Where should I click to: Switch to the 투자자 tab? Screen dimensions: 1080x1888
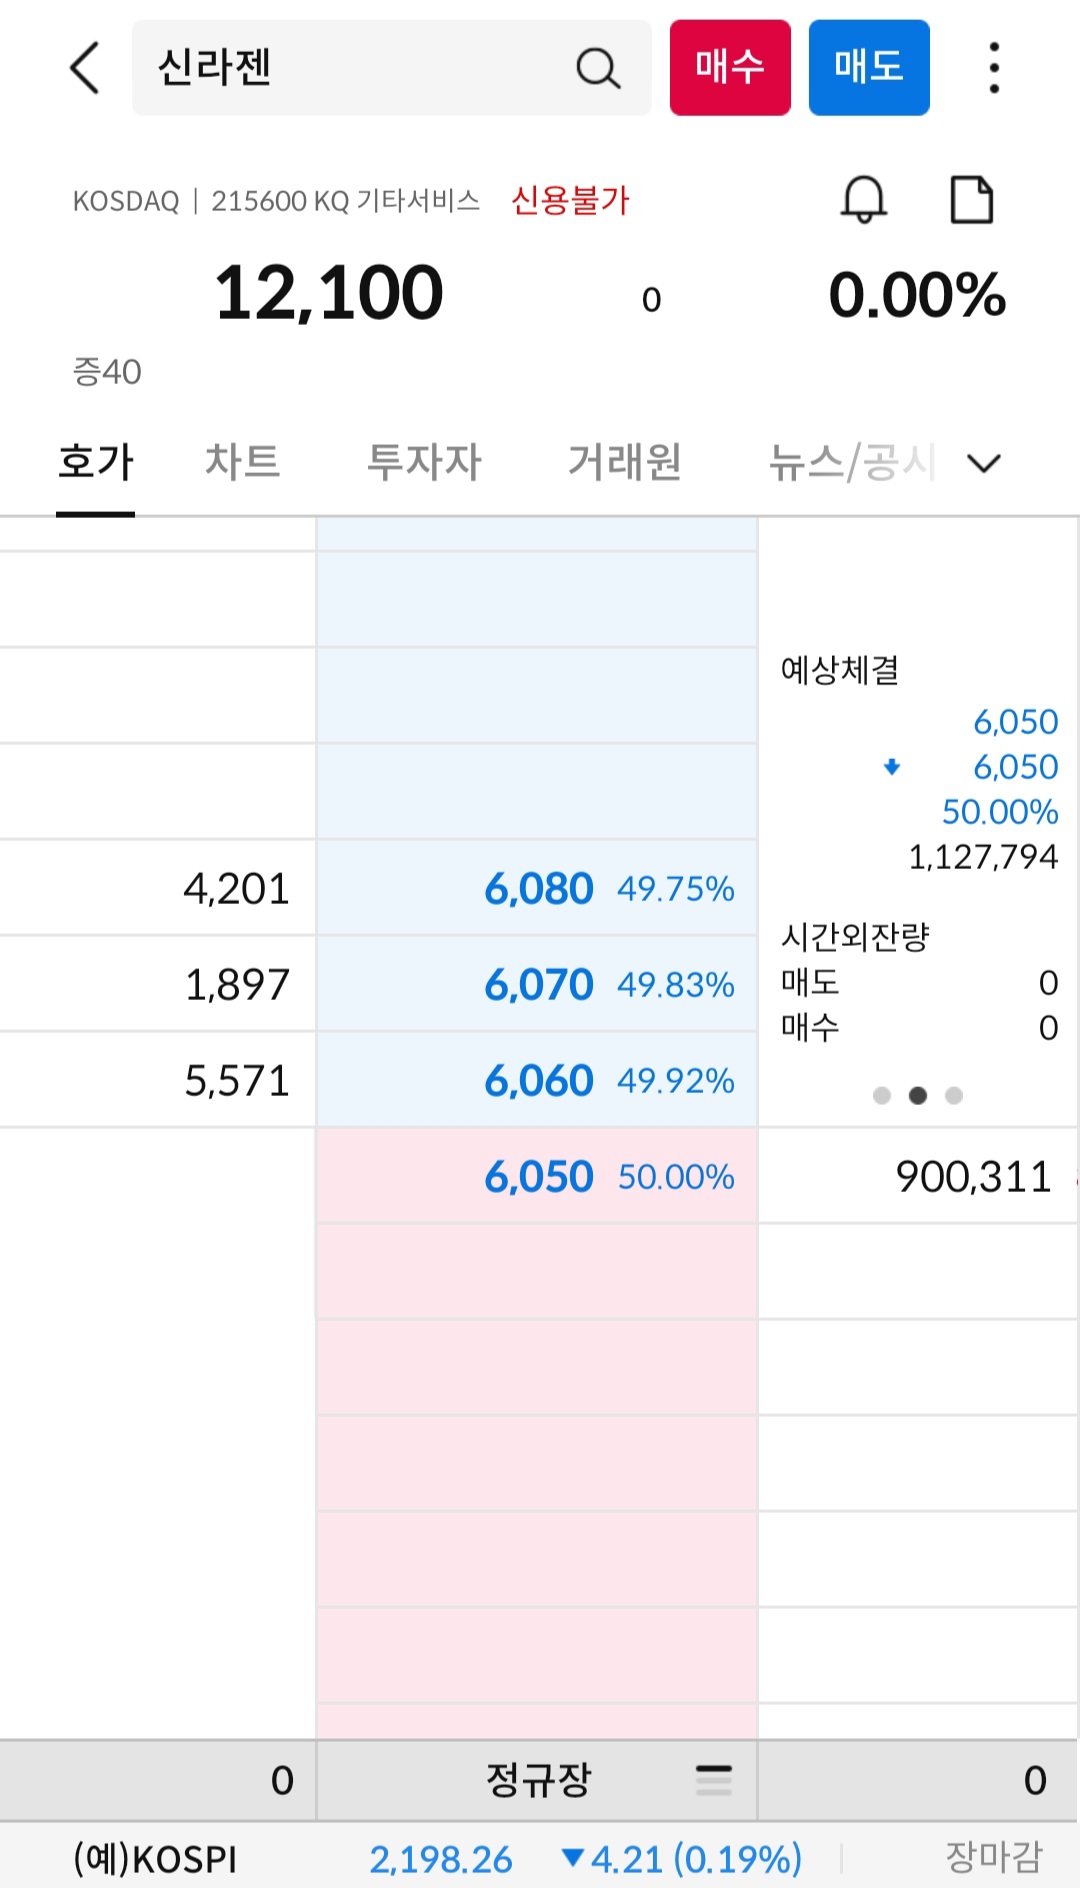click(424, 462)
